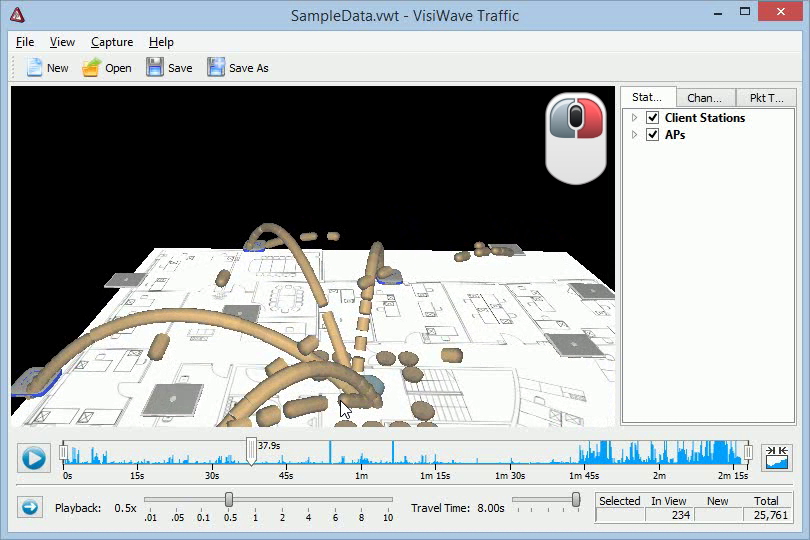Minimize the VisiWave Traffic window
The image size is (810, 540).
(718, 12)
